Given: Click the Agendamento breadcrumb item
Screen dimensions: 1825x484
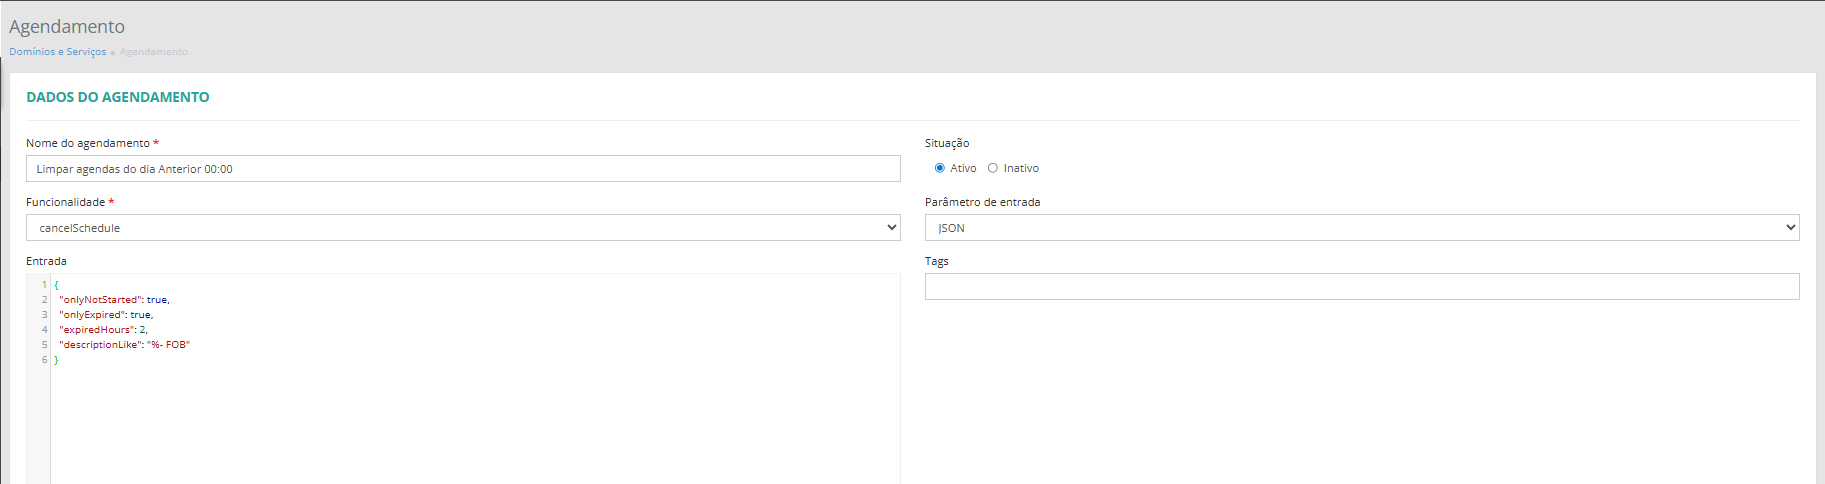Looking at the screenshot, I should [154, 52].
